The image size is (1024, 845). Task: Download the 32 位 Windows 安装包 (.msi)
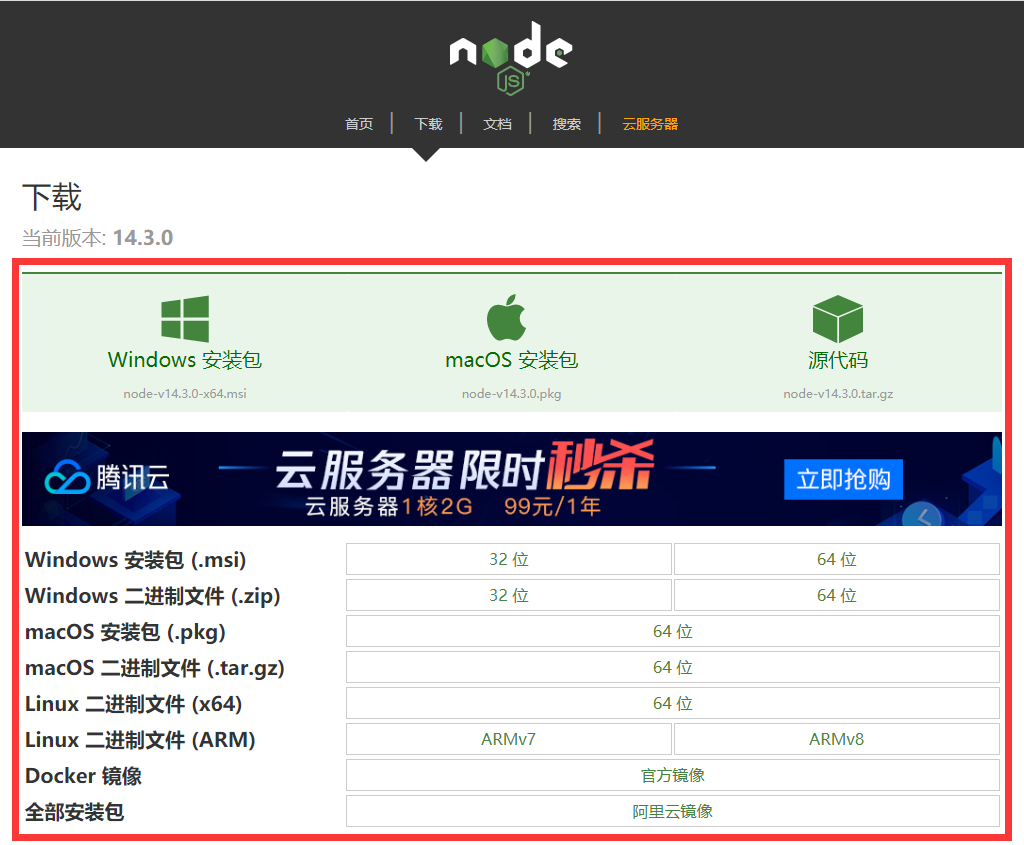pyautogui.click(x=509, y=559)
